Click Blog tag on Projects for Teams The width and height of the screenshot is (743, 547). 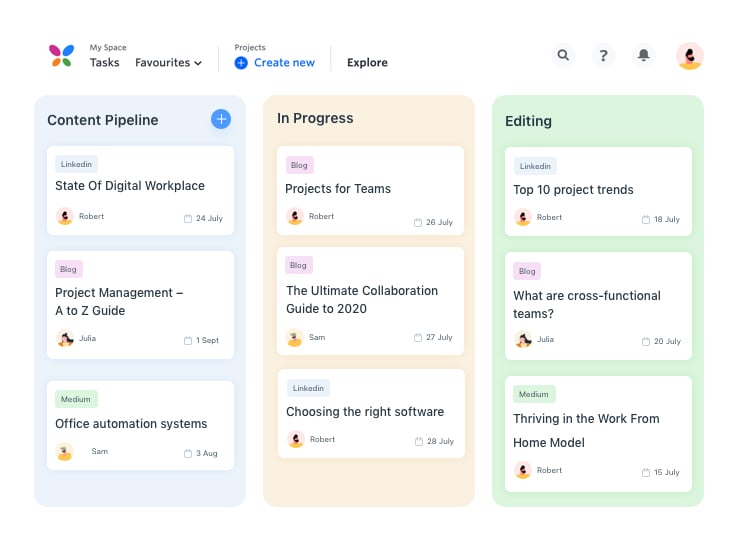pos(299,165)
